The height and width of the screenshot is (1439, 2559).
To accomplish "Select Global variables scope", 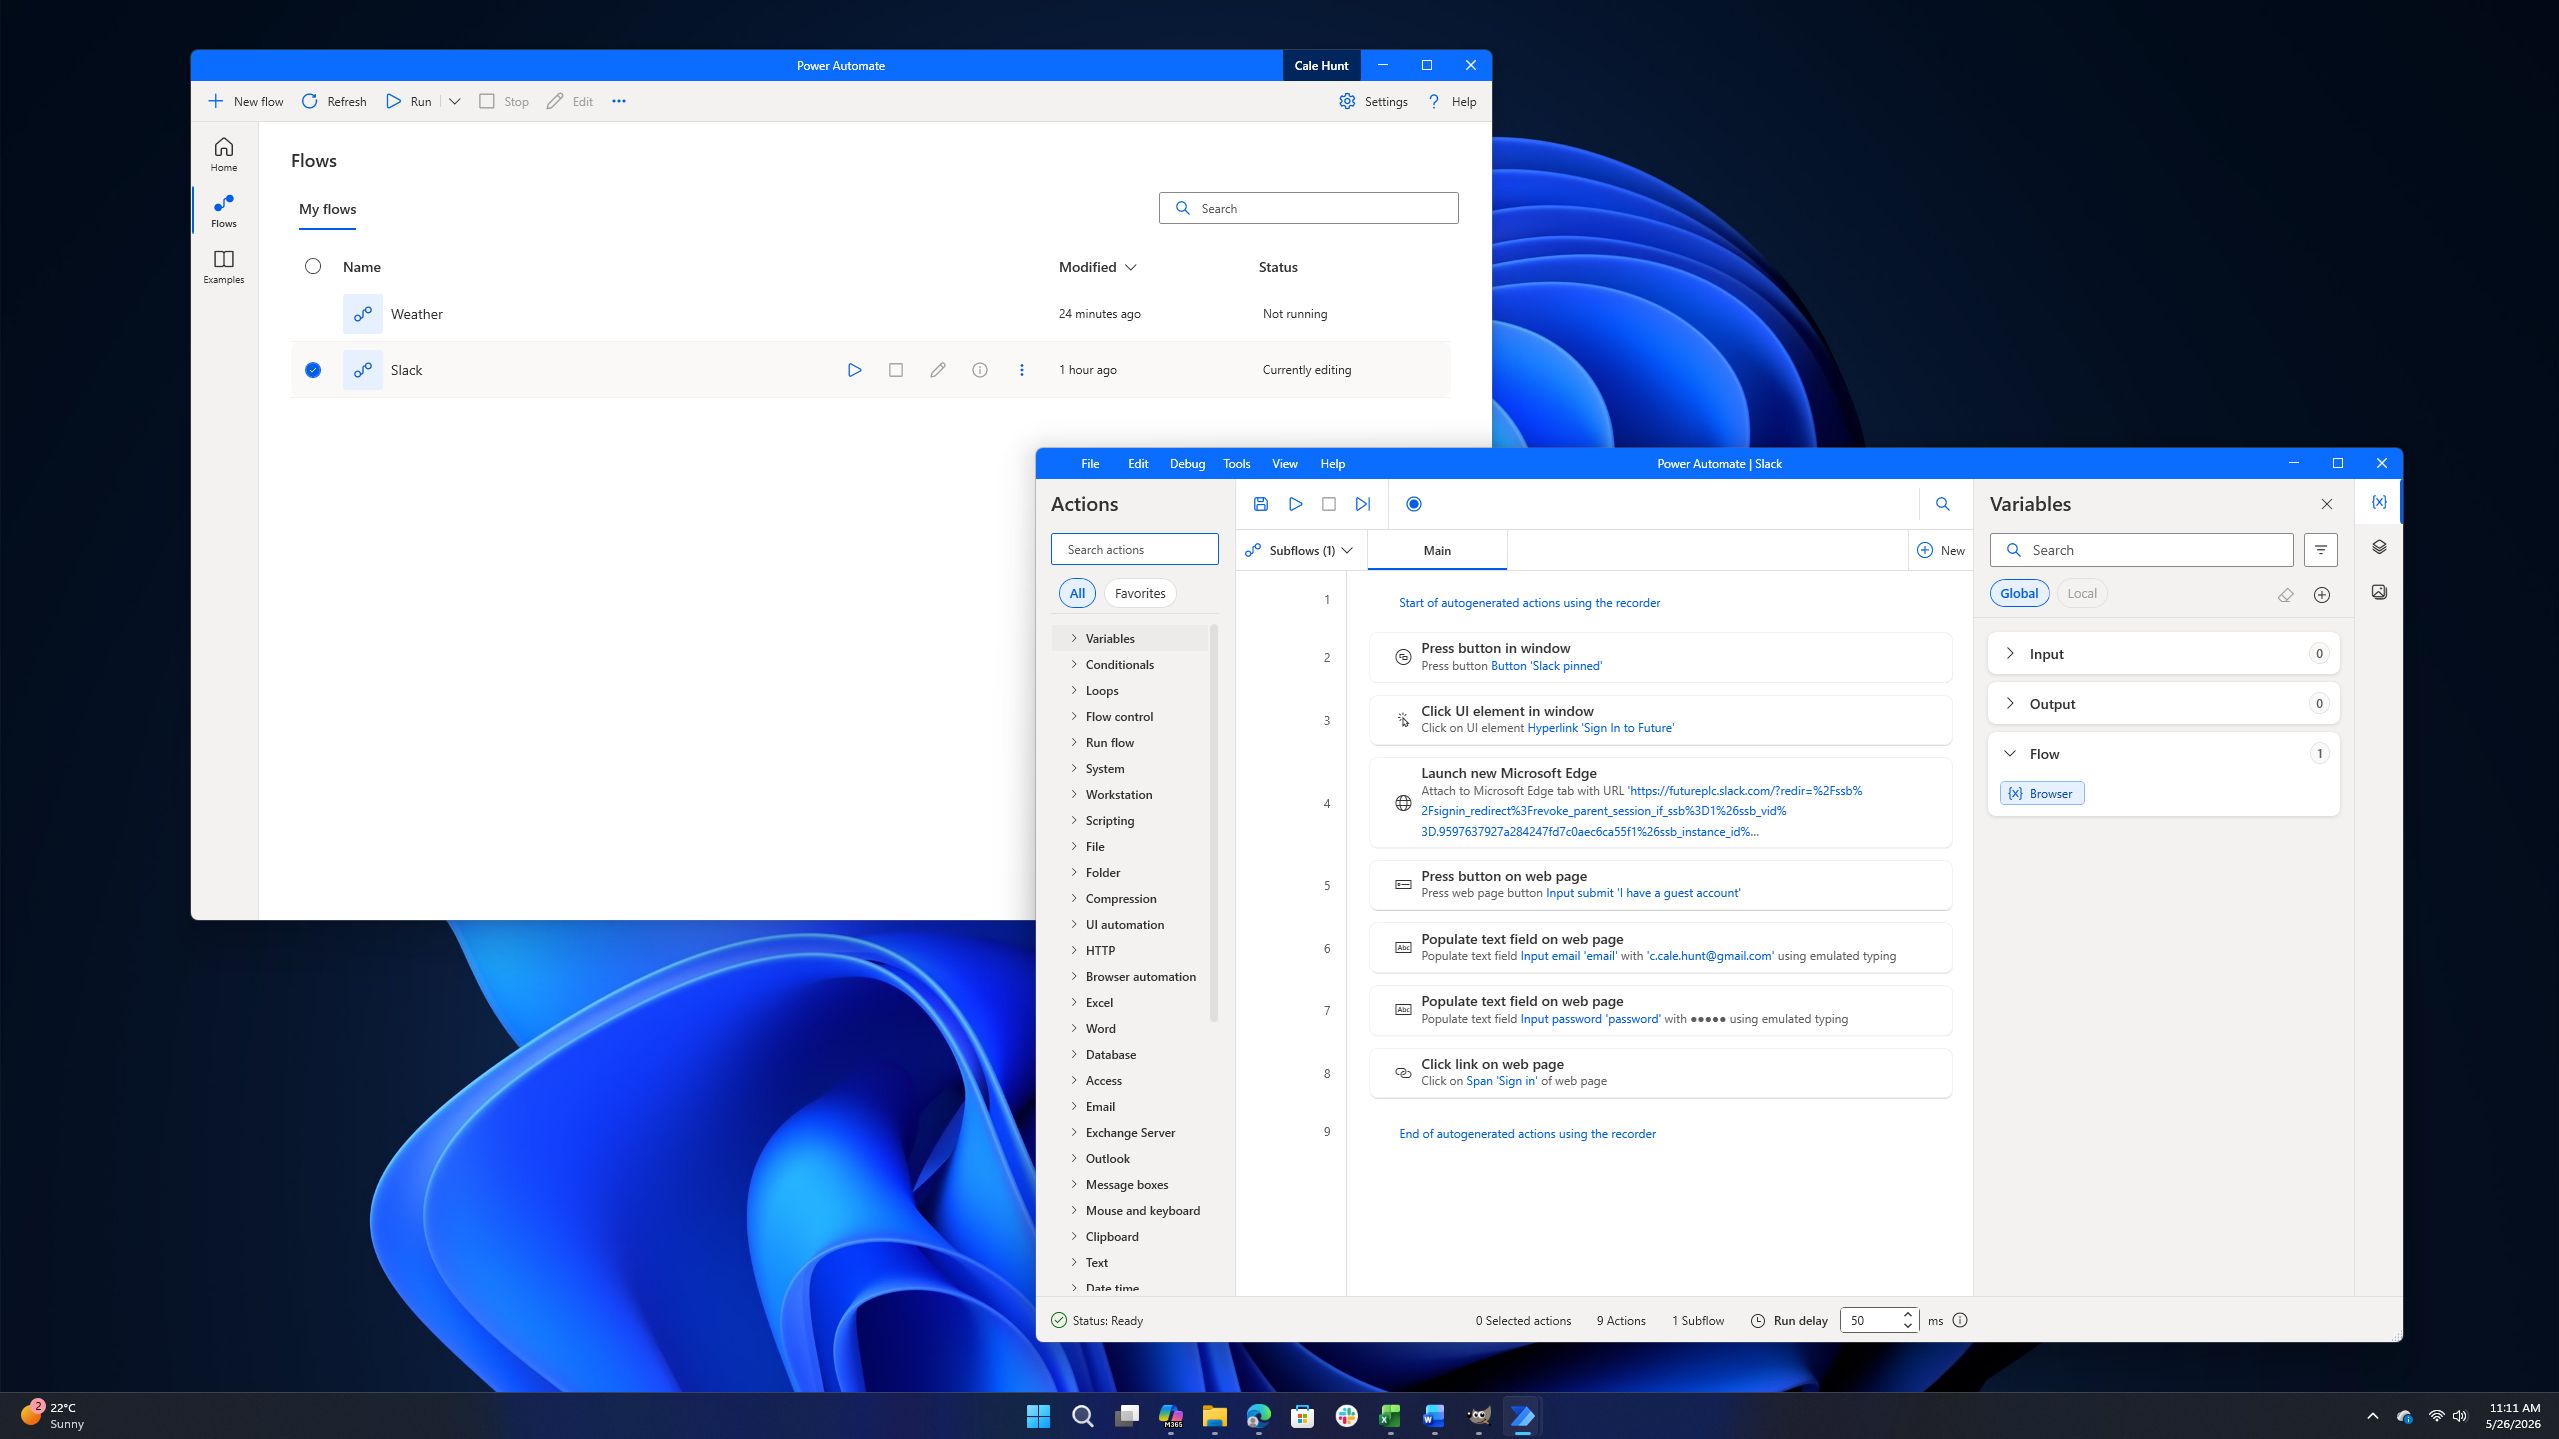I will pyautogui.click(x=2019, y=593).
